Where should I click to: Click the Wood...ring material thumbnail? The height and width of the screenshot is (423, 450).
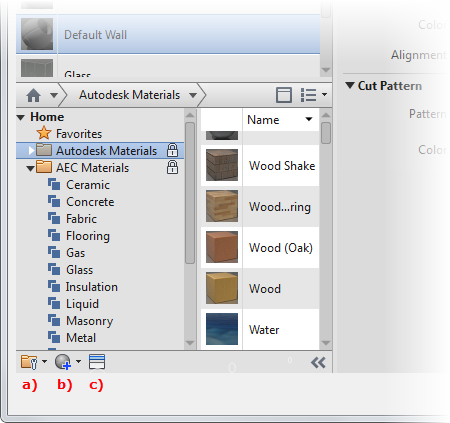click(222, 206)
